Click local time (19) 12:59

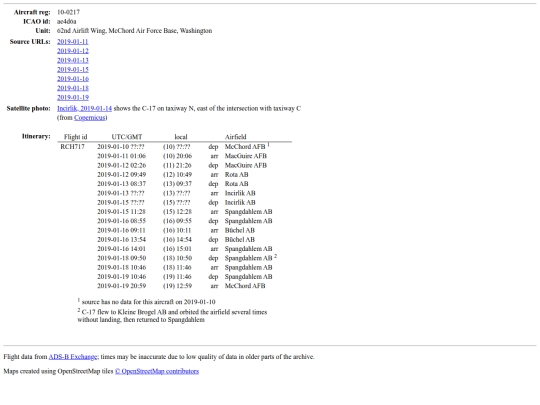(177, 286)
